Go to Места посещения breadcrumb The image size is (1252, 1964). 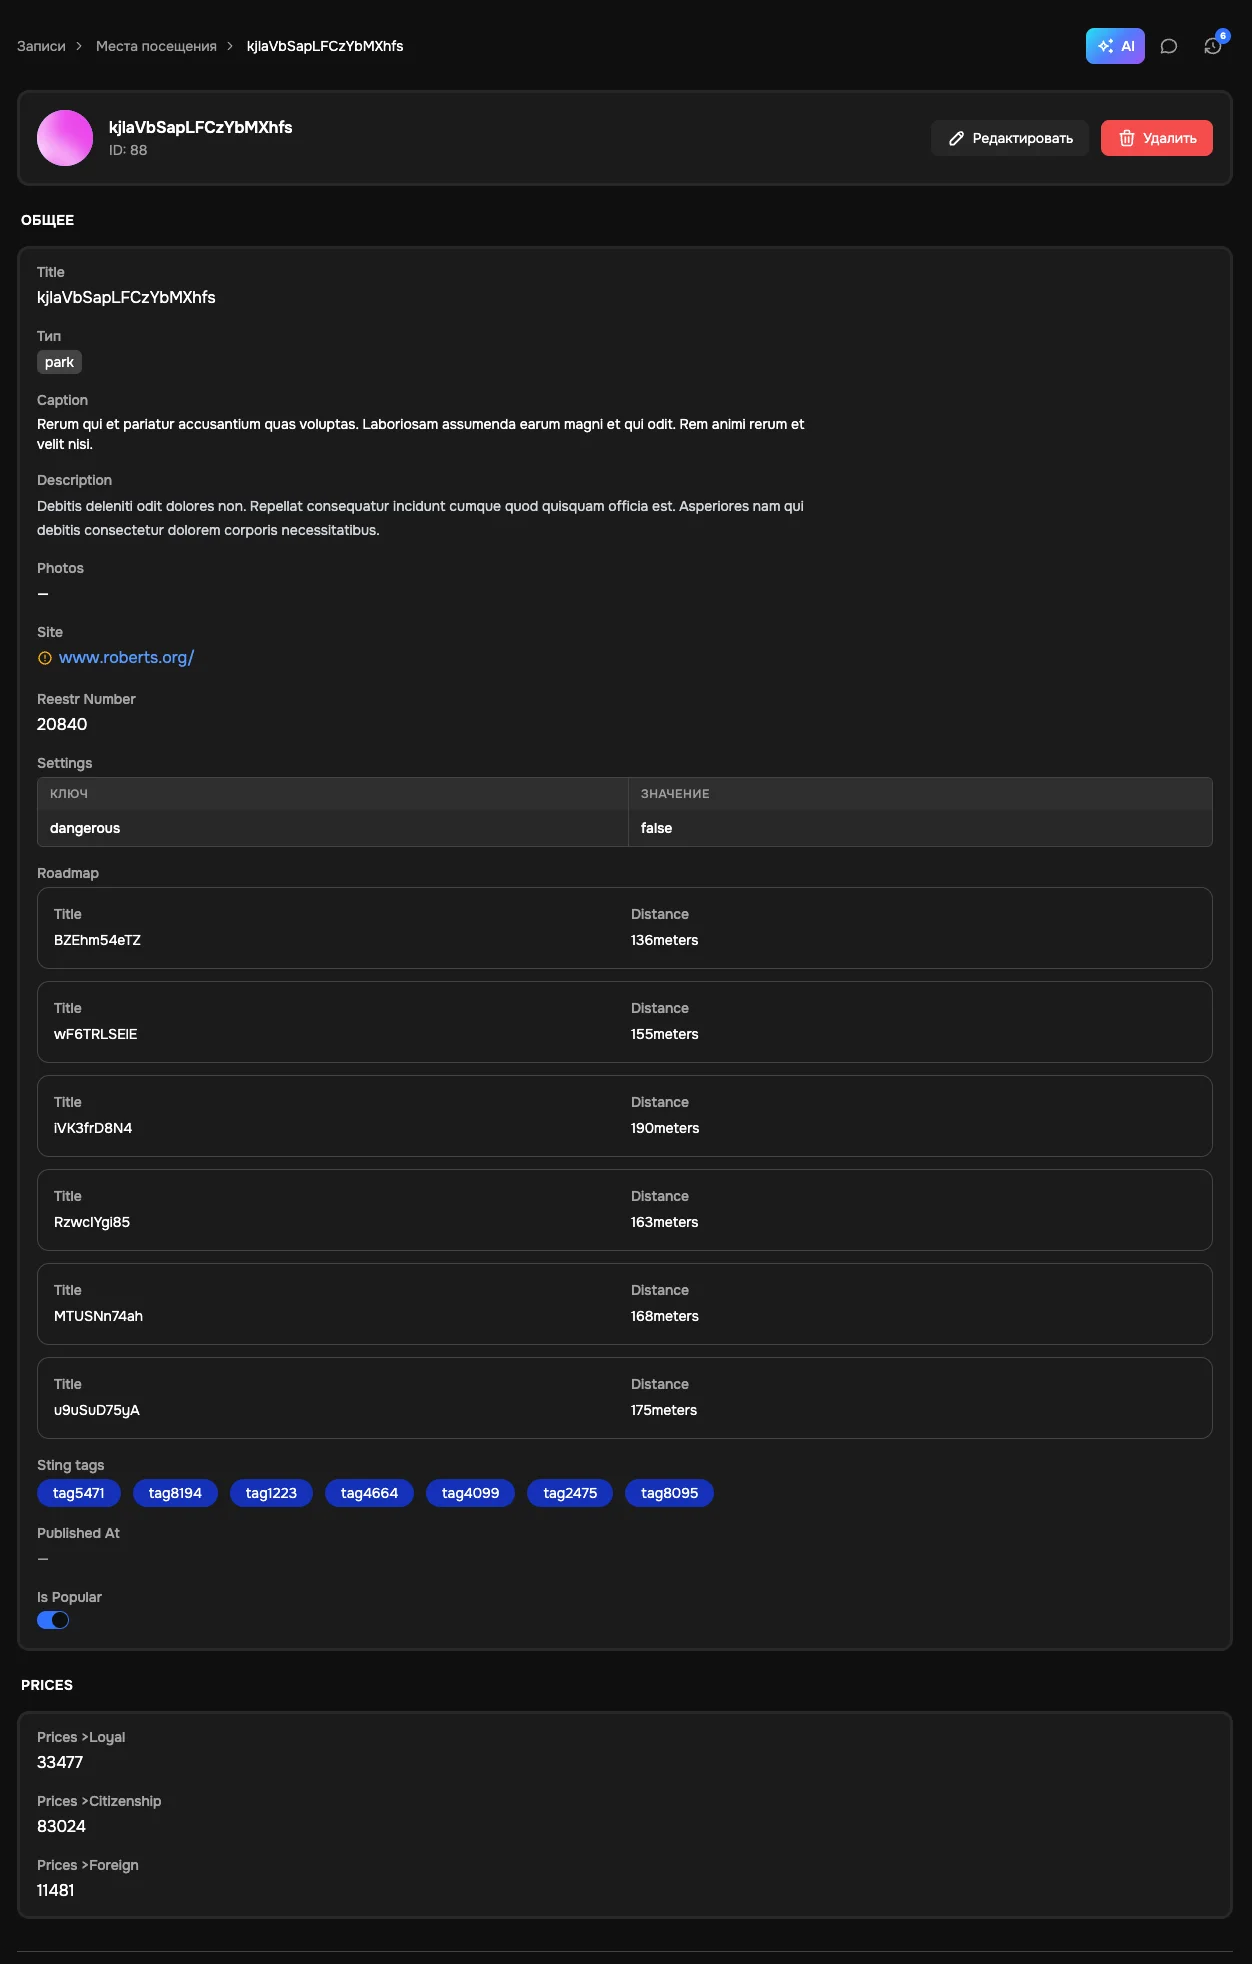coord(156,46)
